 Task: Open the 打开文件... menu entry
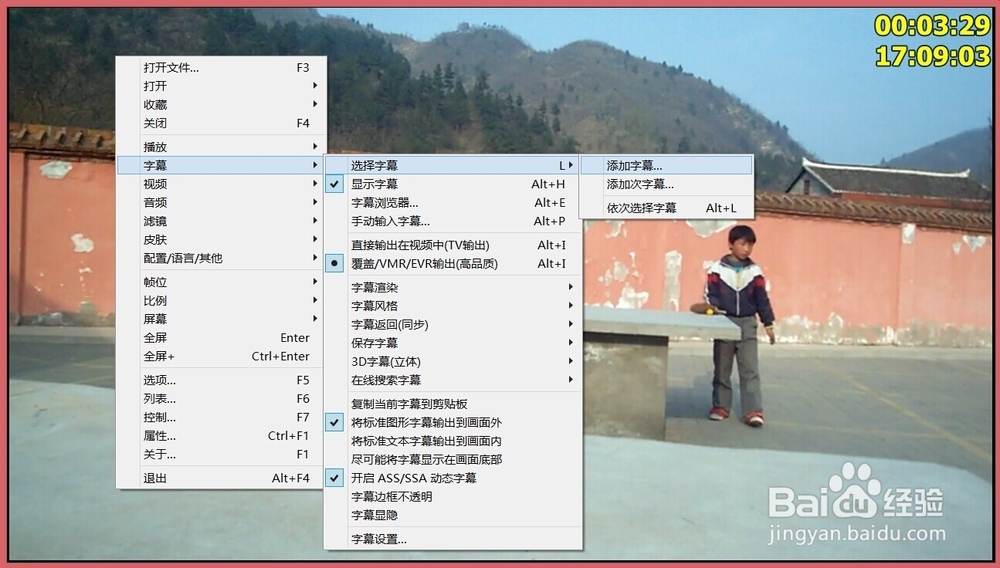(221, 68)
